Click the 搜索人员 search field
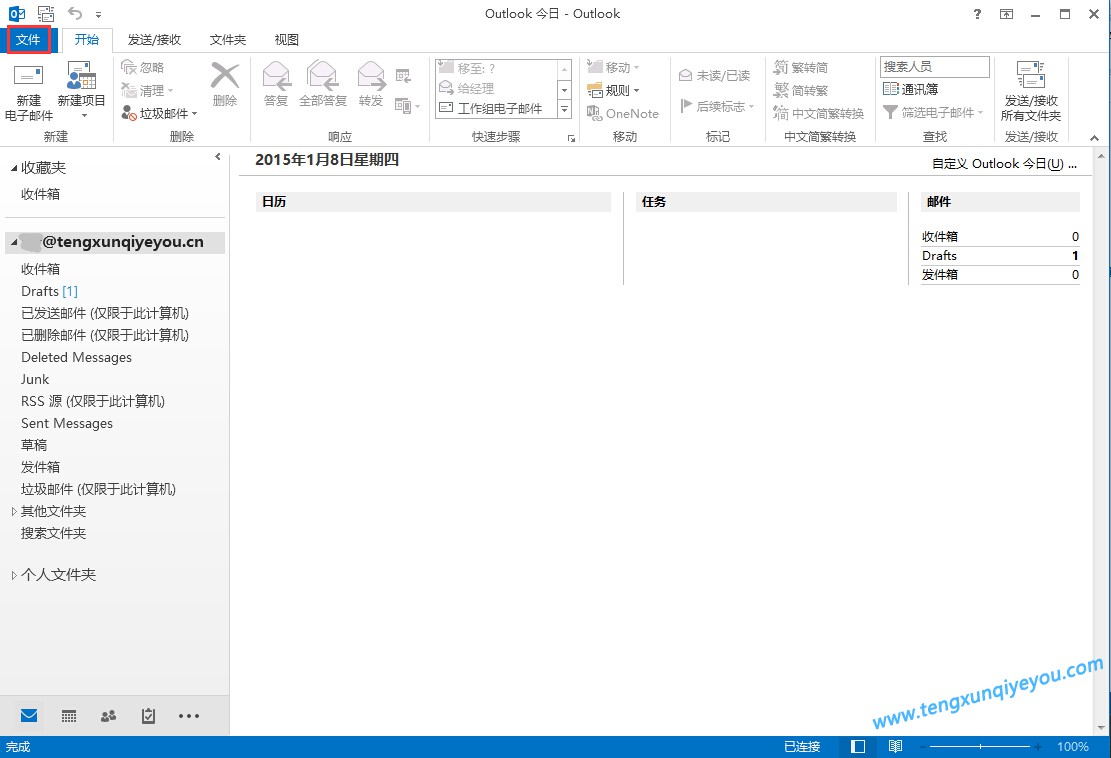 pos(935,67)
